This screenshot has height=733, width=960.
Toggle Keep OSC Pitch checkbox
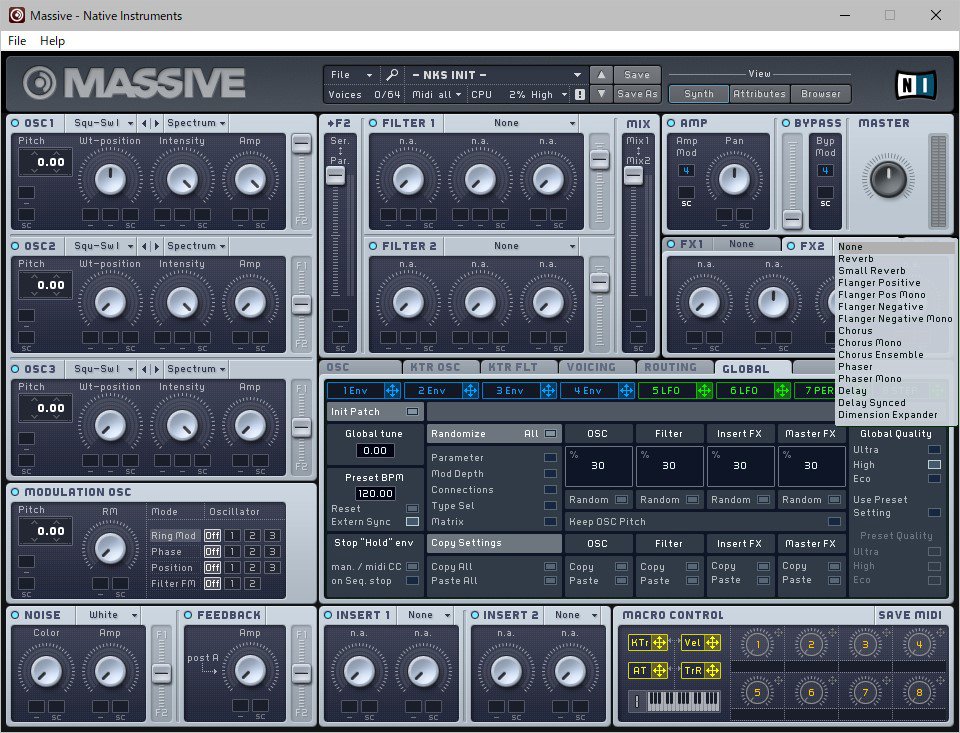[x=834, y=522]
